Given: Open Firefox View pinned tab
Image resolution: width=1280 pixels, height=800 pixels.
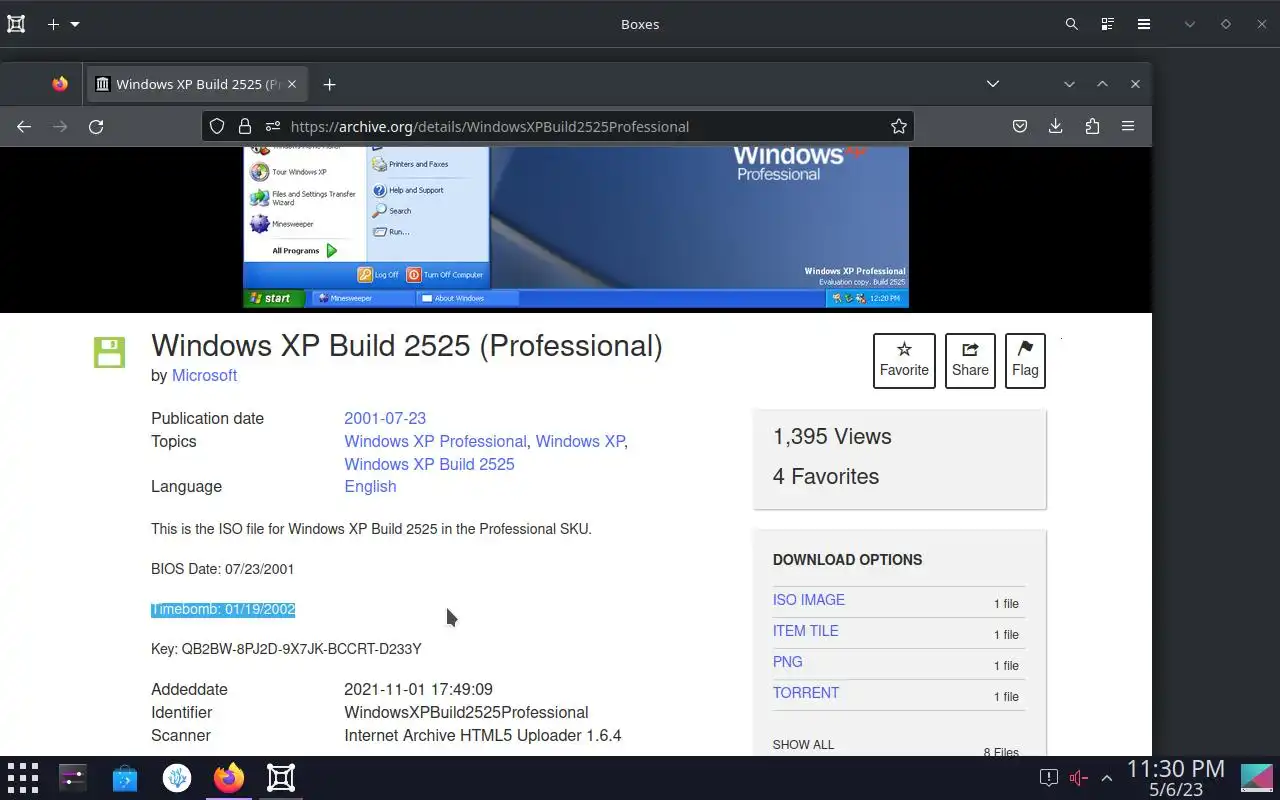Looking at the screenshot, I should 60,84.
